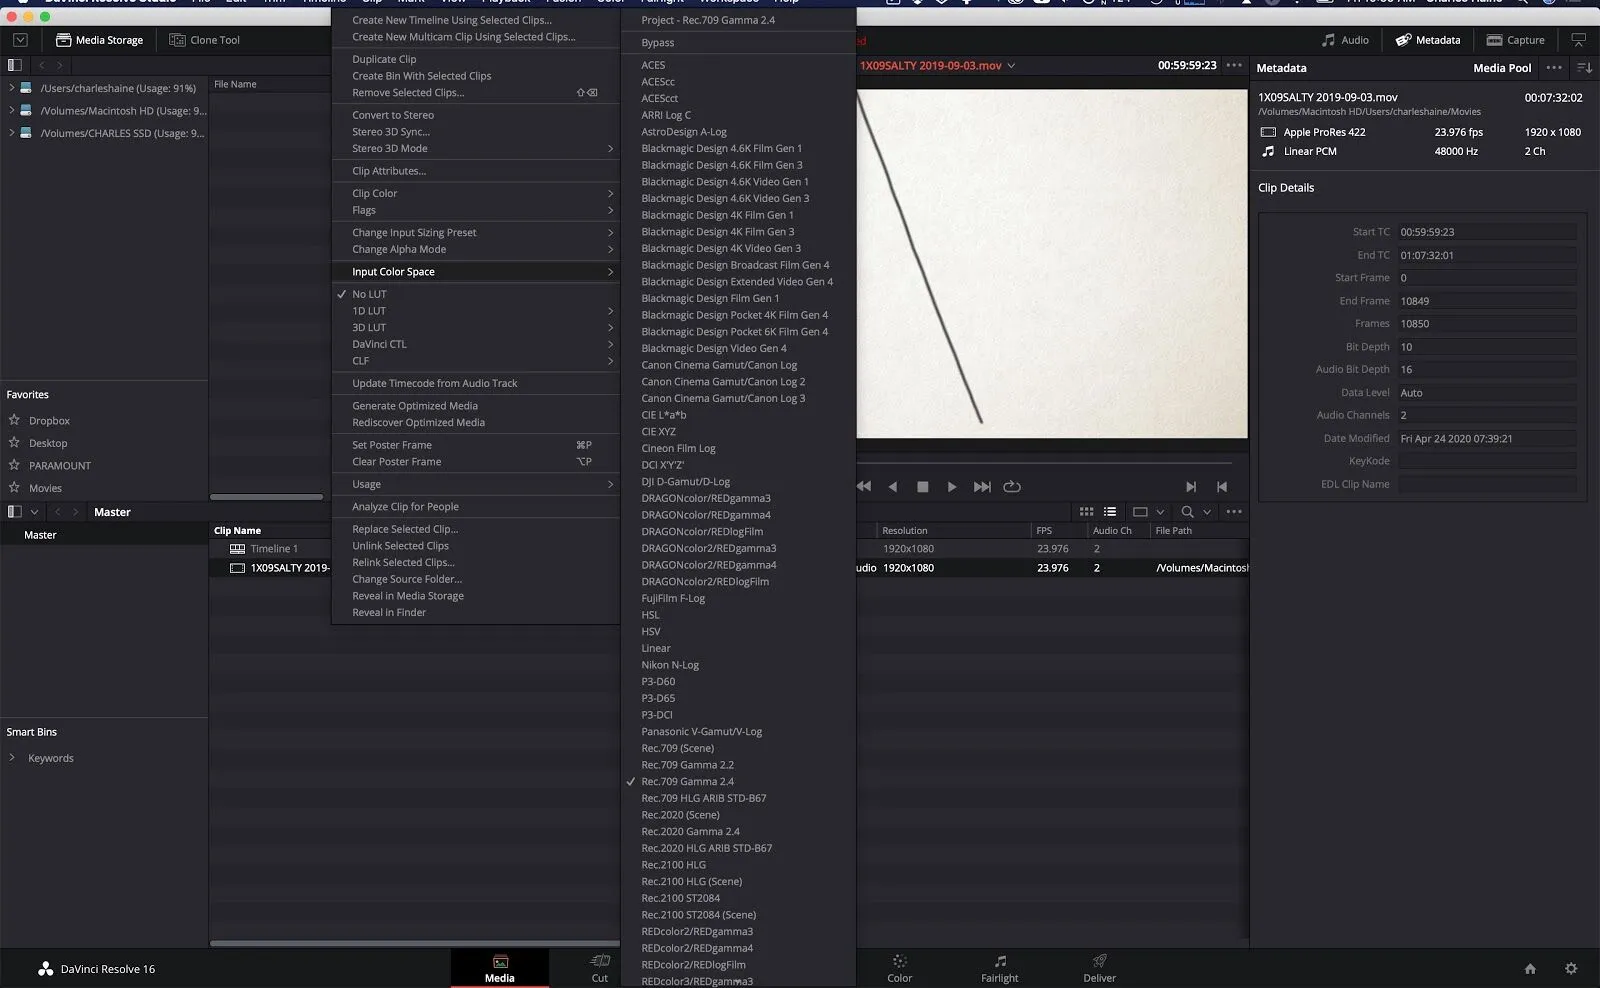Choose Clip Attributes from the context menu

pos(475,171)
